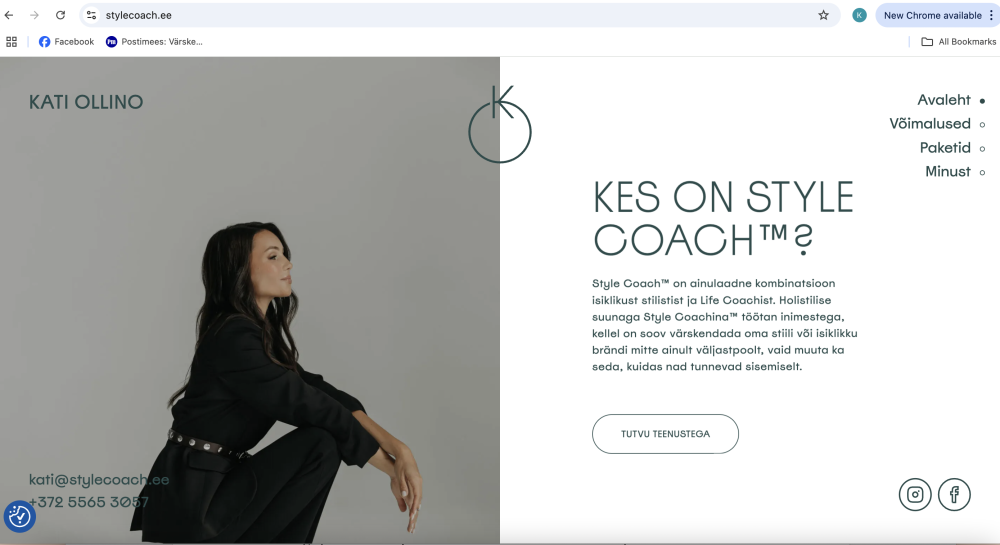Open the Chrome apps grid icon

point(11,42)
